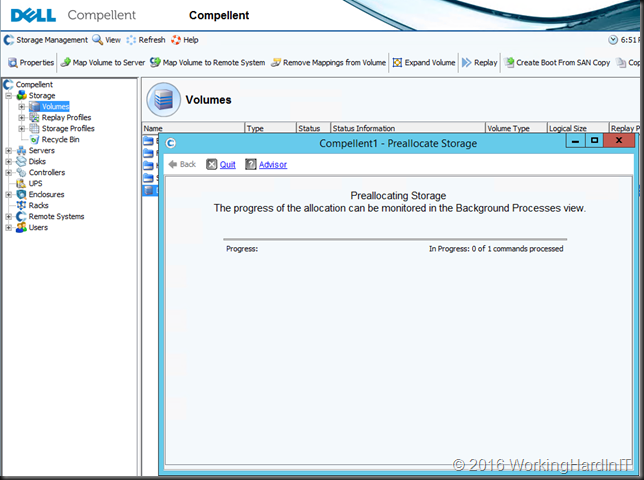Expand the Disks tree node
Screen dimensions: 644x480
[9, 161]
